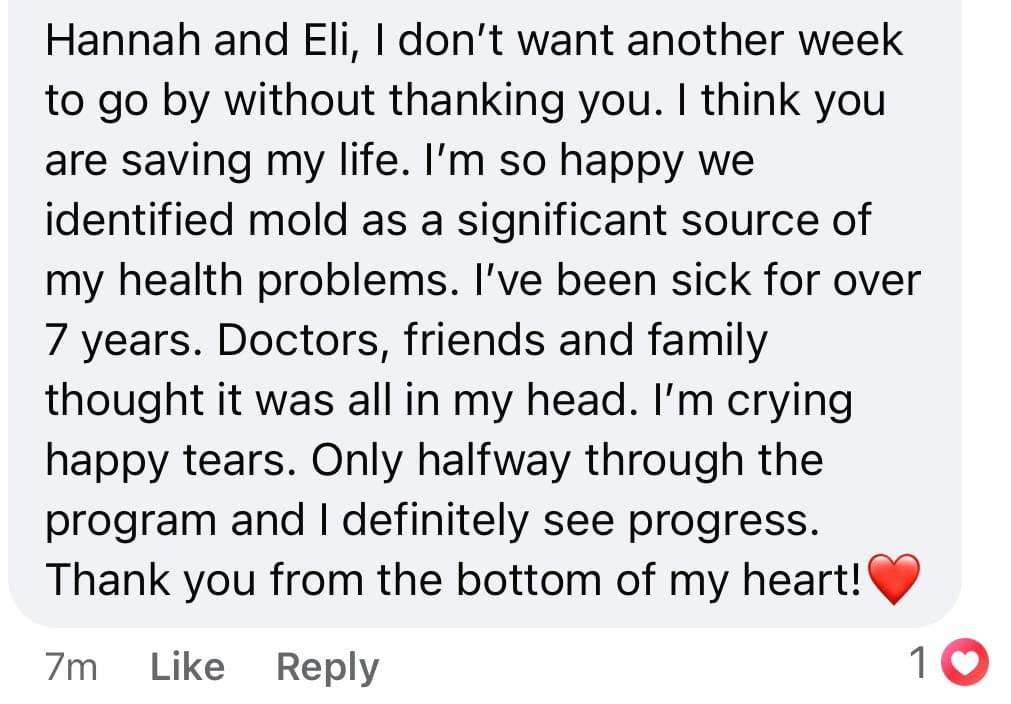Screen dimensions: 1011x704
Task: Click the word 'halfway' in the comment
Action: pos(494,462)
